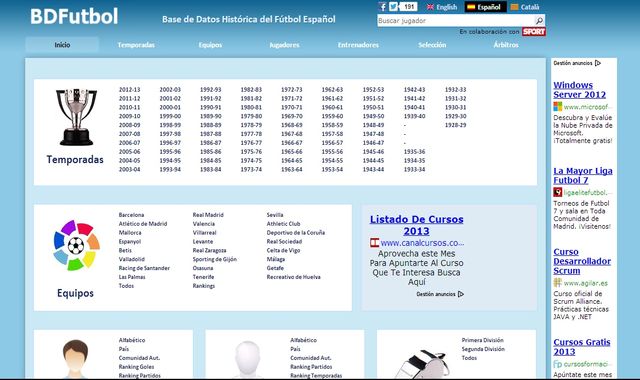Image resolution: width=640 pixels, height=380 pixels.
Task: Open La Mayor Liga Futbol 7 ad
Action: coord(583,176)
